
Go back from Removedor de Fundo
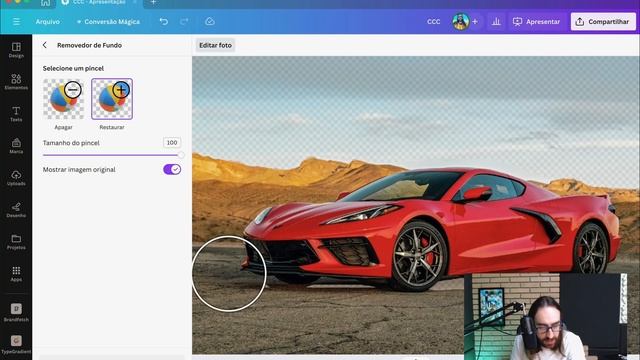click(44, 45)
